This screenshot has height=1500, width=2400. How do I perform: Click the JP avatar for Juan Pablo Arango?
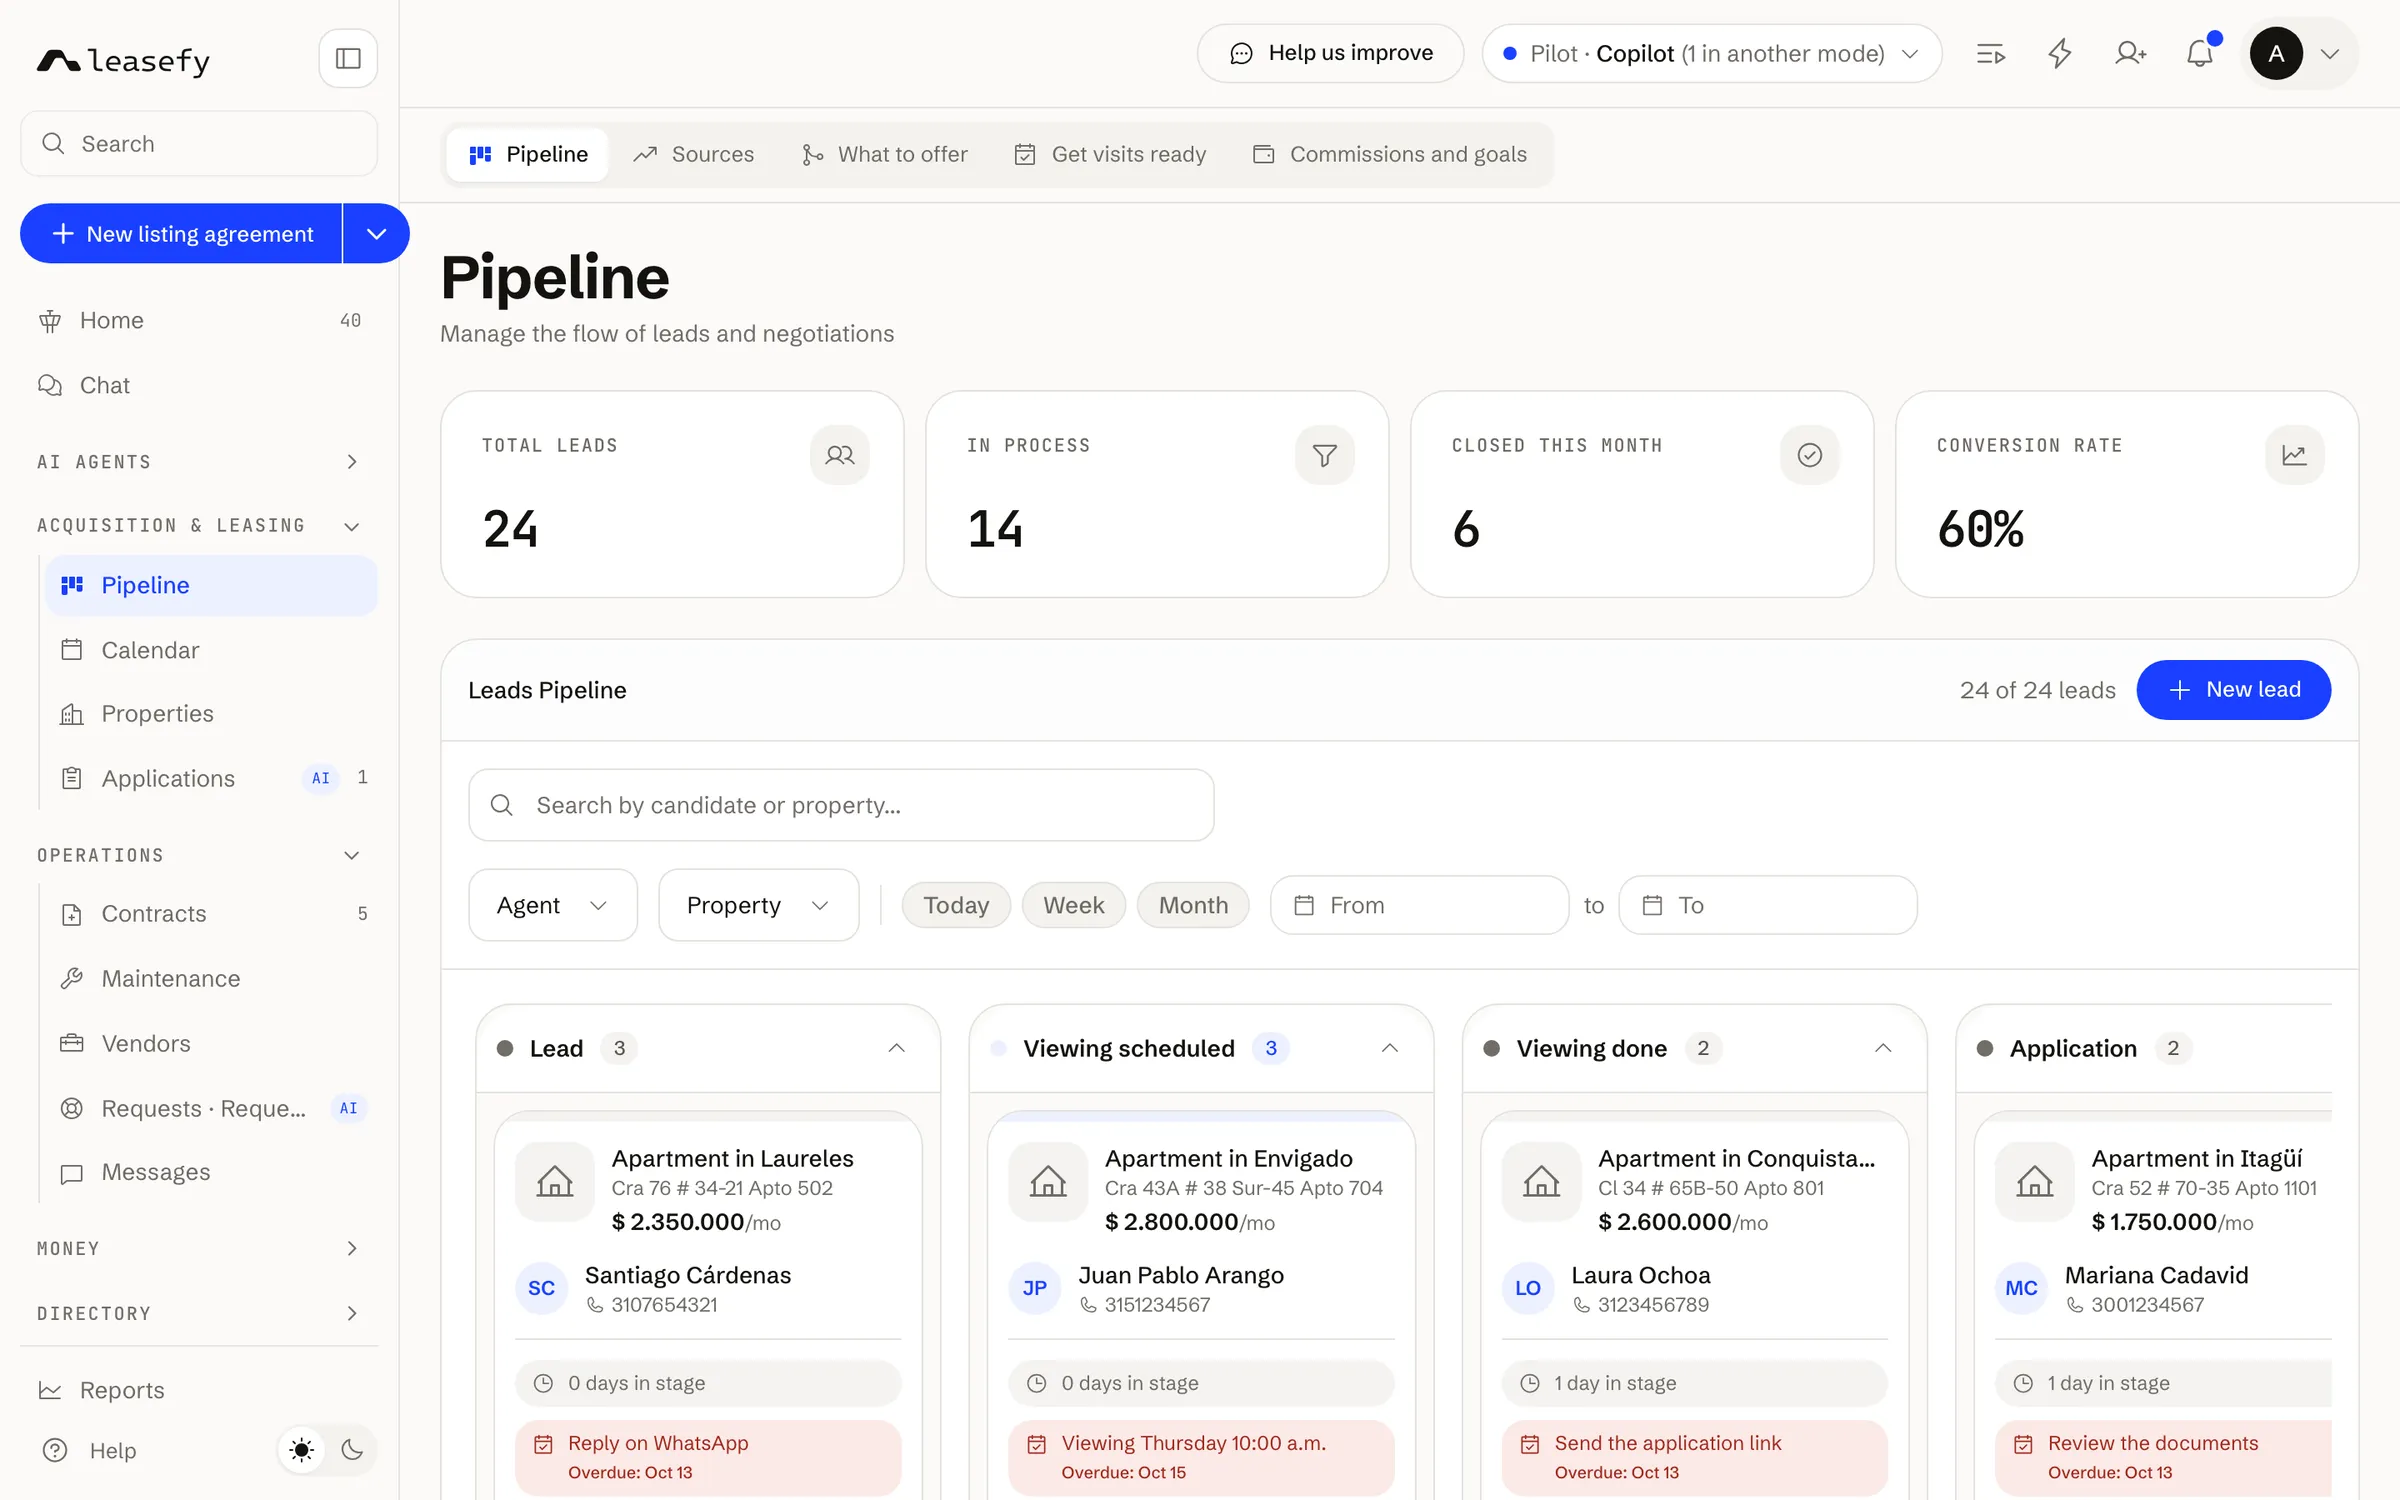pos(1035,1288)
